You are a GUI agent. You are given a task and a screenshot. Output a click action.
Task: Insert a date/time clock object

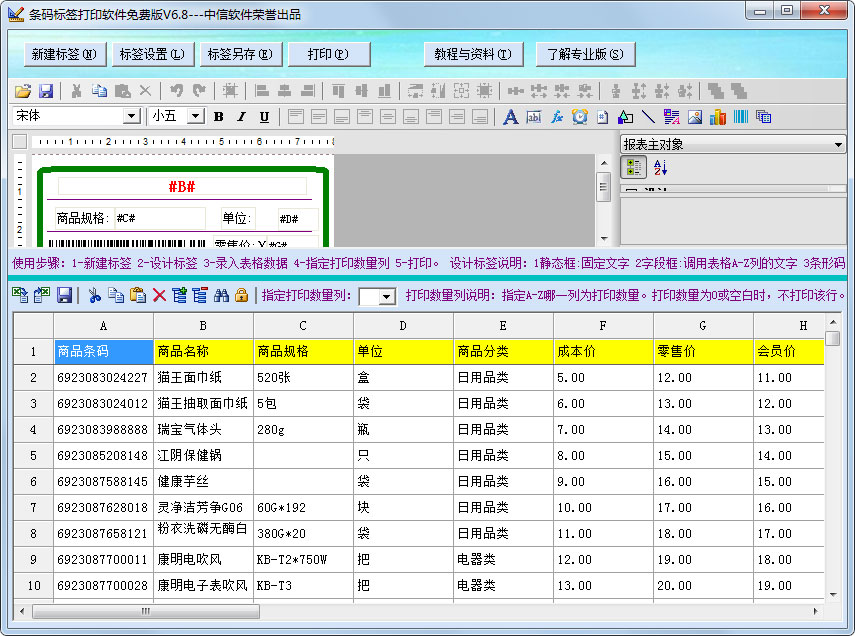click(x=580, y=117)
